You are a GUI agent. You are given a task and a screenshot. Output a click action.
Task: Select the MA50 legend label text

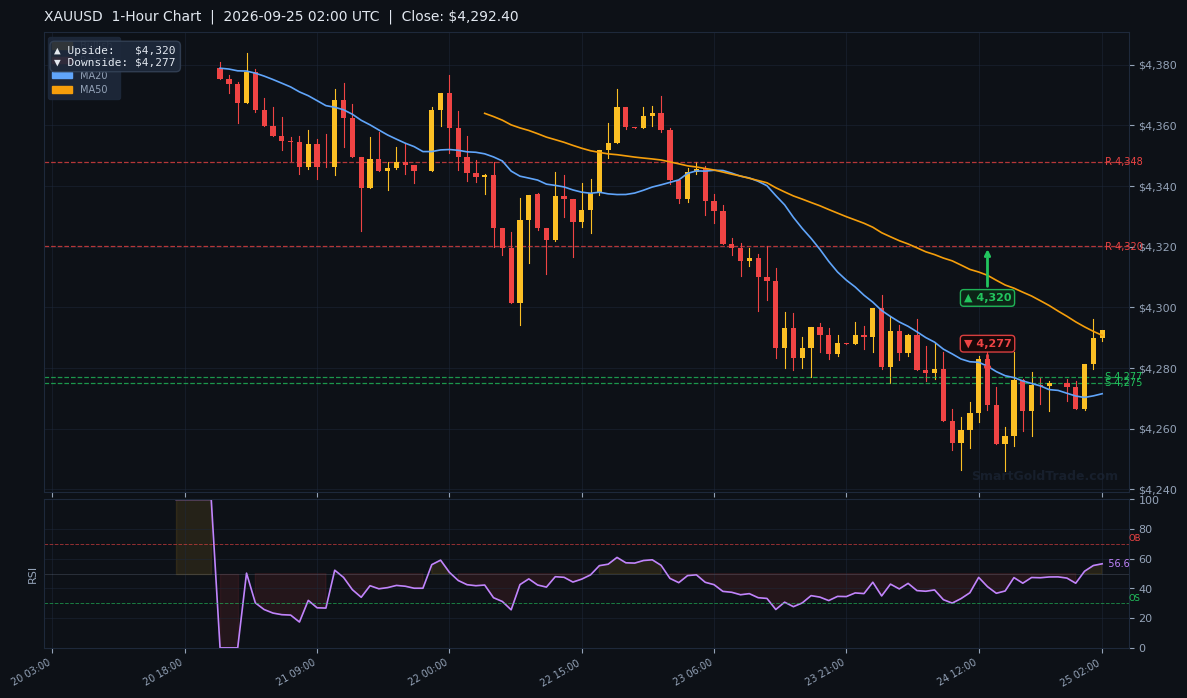point(94,89)
